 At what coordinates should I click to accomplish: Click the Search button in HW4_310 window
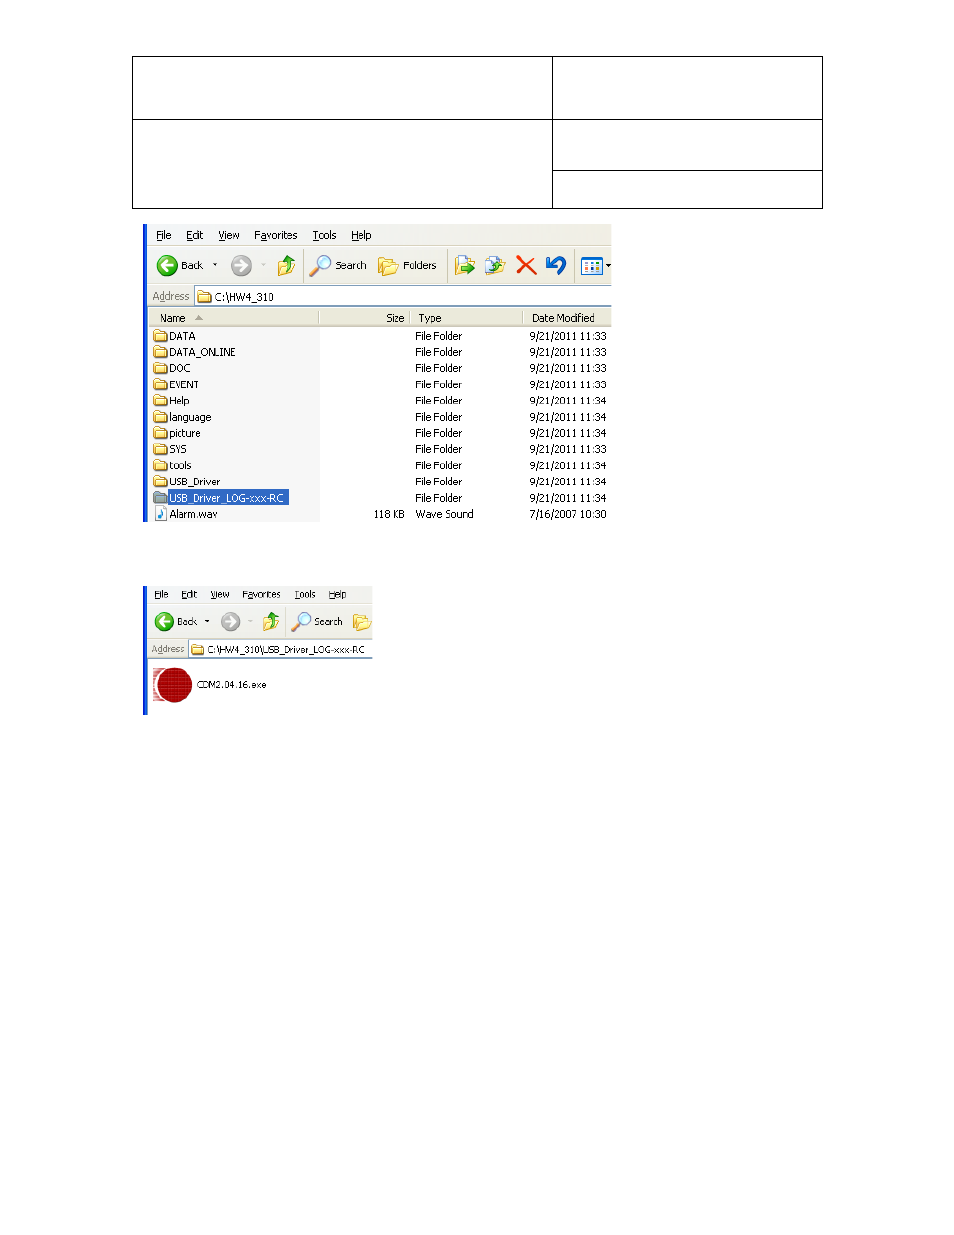pyautogui.click(x=338, y=266)
